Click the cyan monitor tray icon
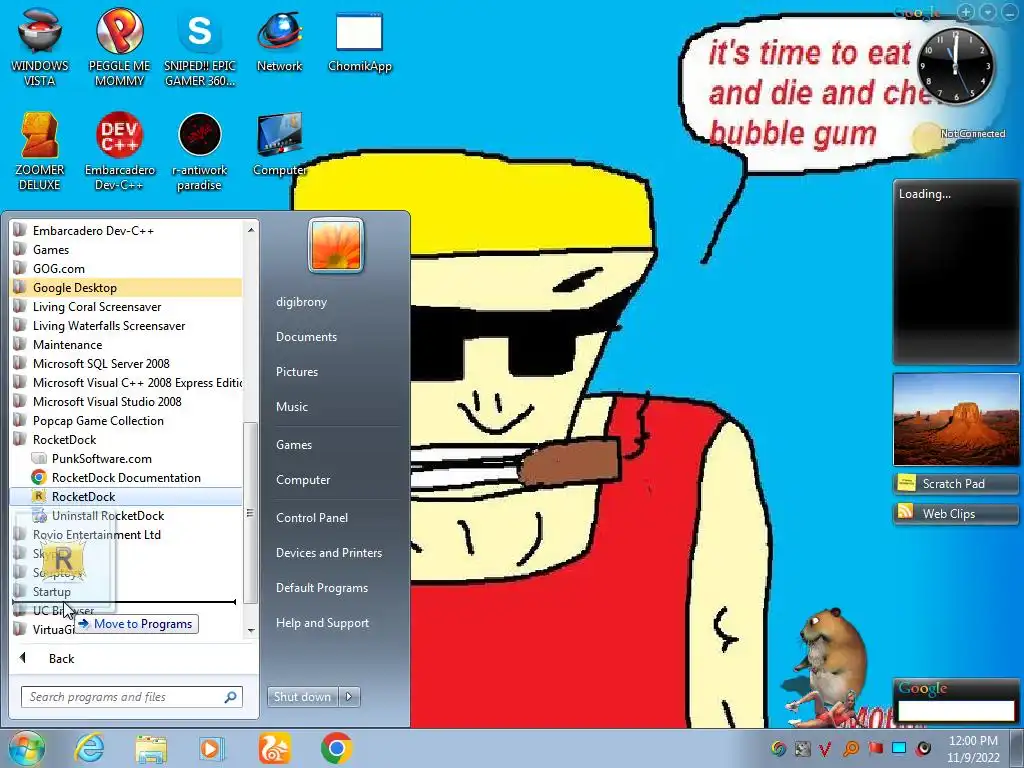Screen dimensions: 1024x768 tap(899, 748)
